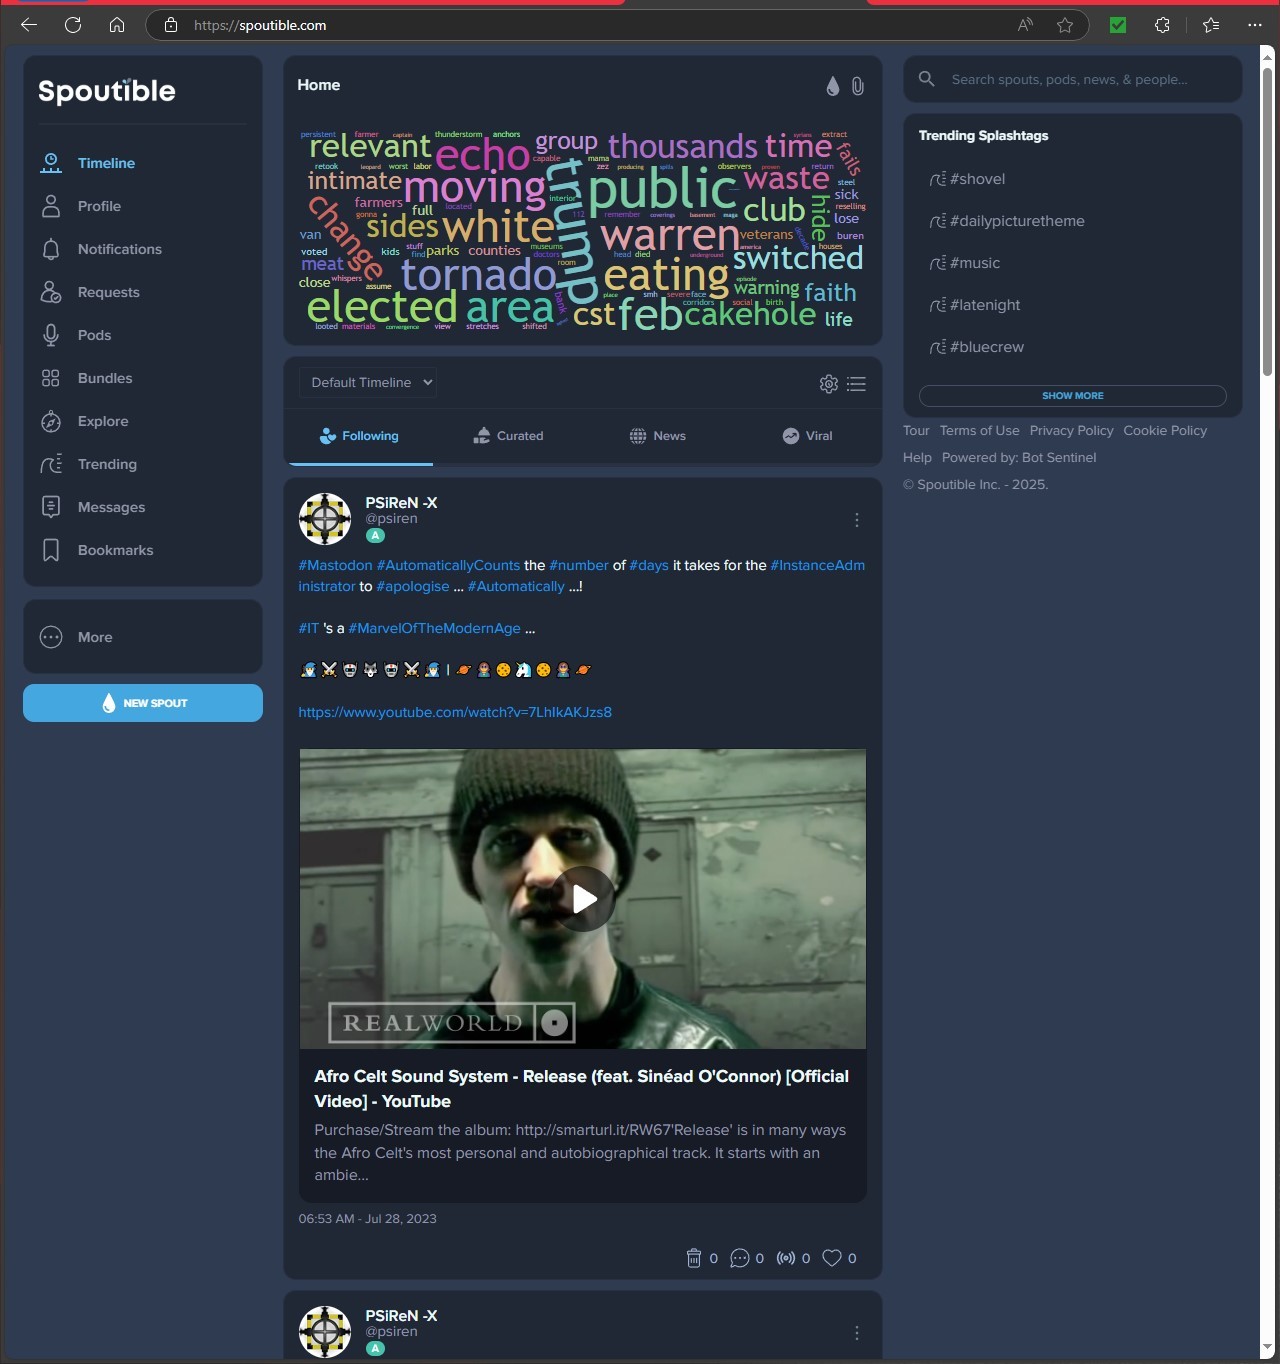
Task: Like the spout with heart icon
Action: pos(832,1258)
